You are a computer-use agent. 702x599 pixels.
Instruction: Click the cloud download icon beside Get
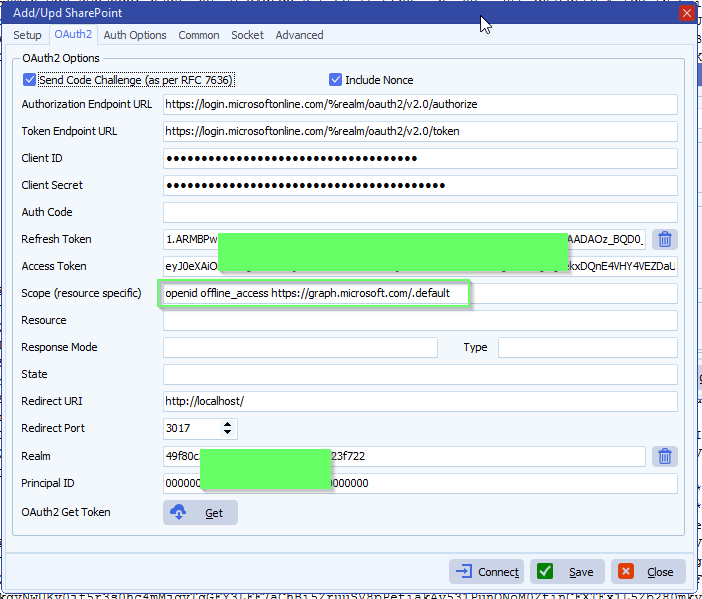point(178,512)
